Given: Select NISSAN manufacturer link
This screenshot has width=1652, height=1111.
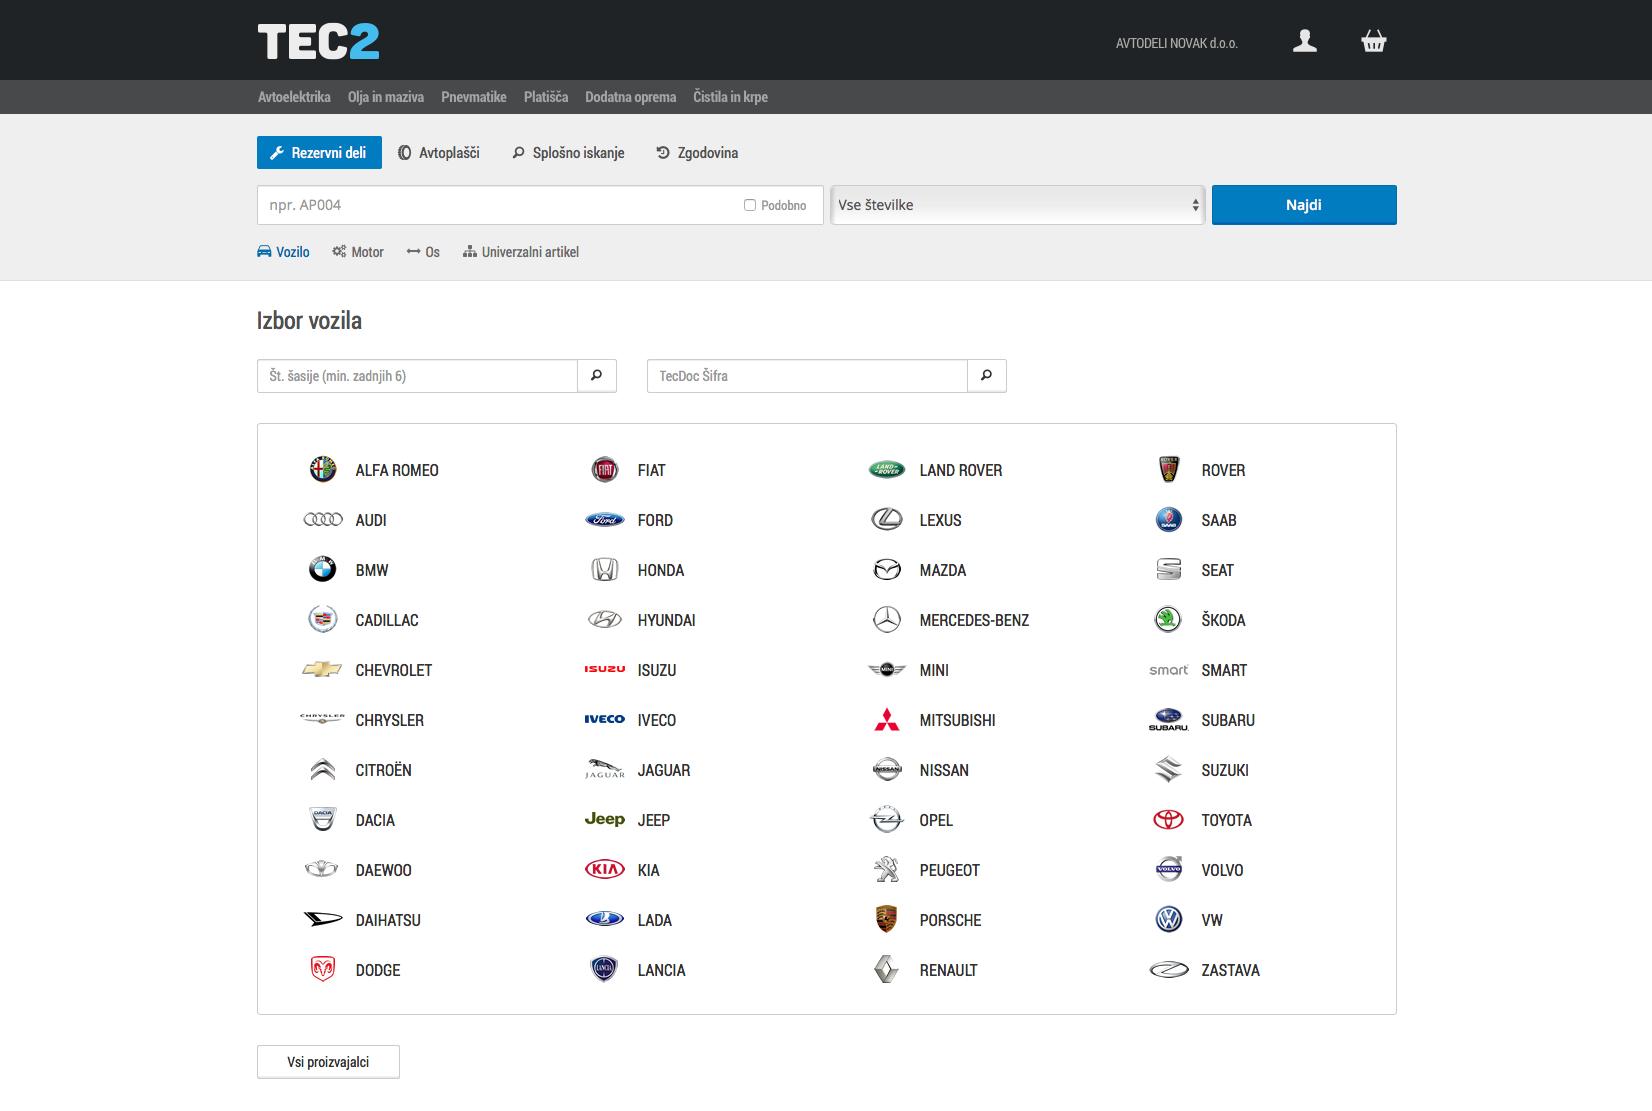Looking at the screenshot, I should (x=944, y=770).
